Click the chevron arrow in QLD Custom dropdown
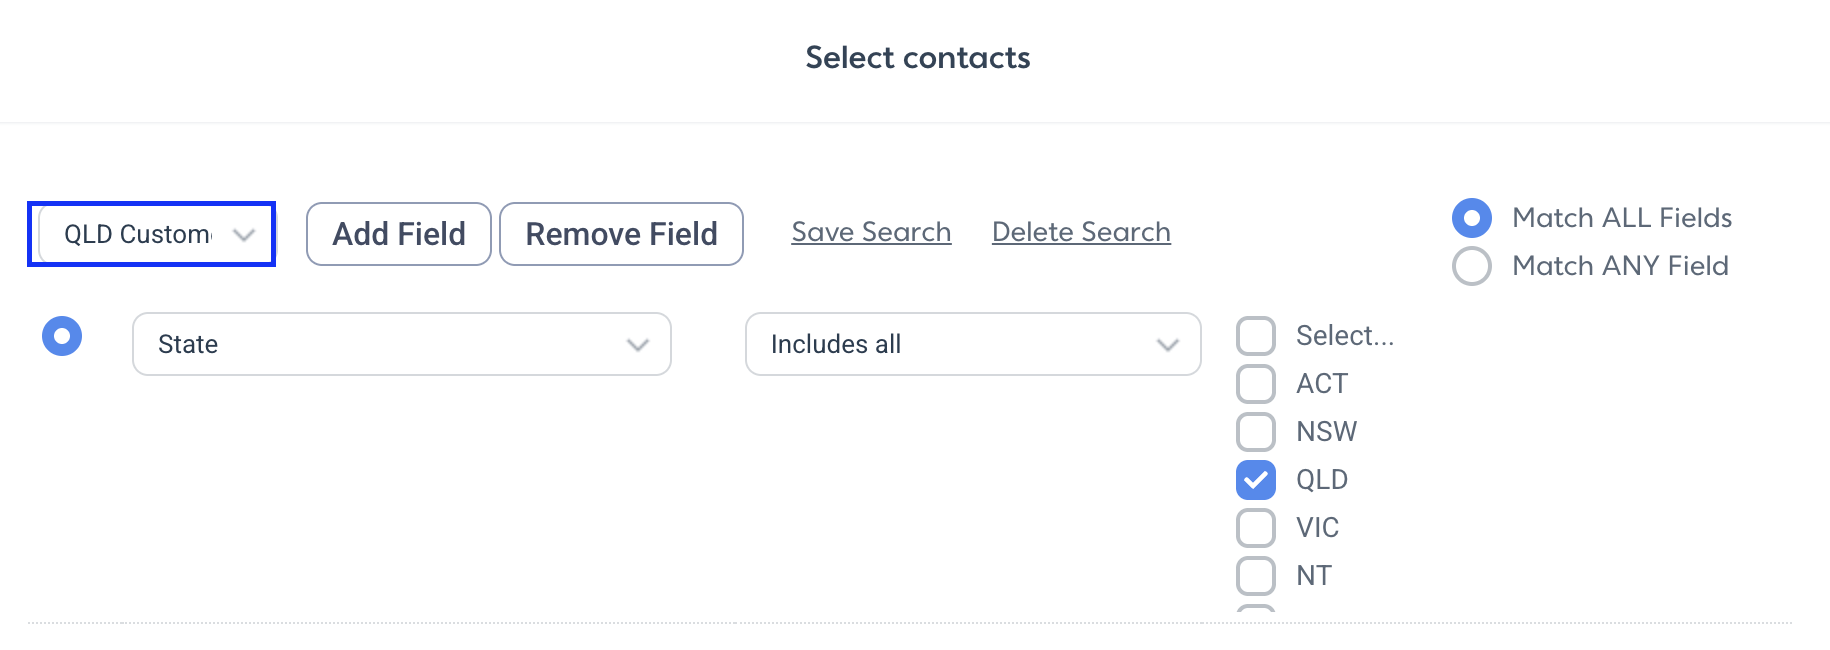This screenshot has height=650, width=1830. 244,235
